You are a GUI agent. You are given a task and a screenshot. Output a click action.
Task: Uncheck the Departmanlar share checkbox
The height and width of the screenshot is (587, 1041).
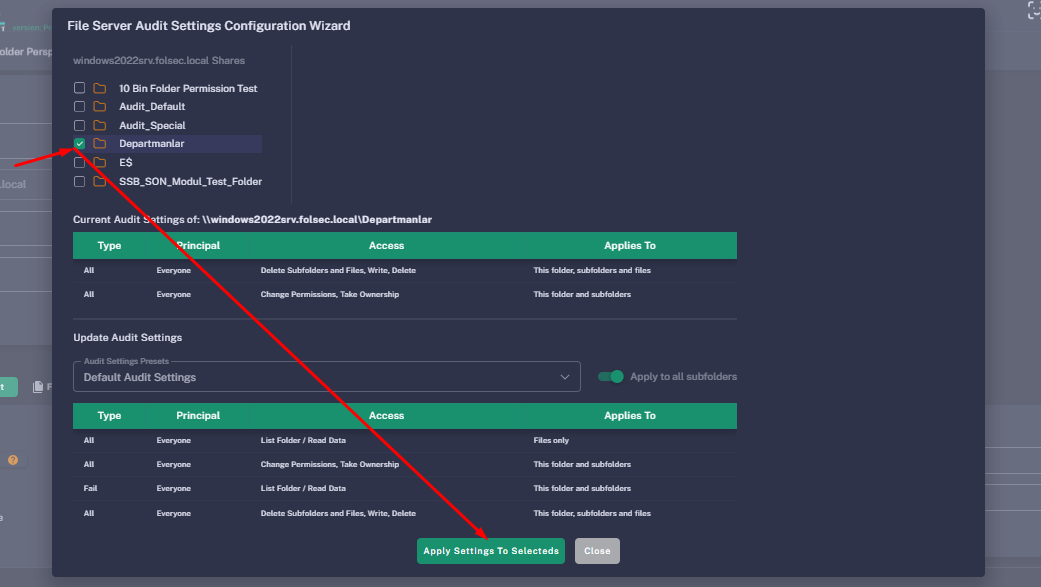[80, 144]
